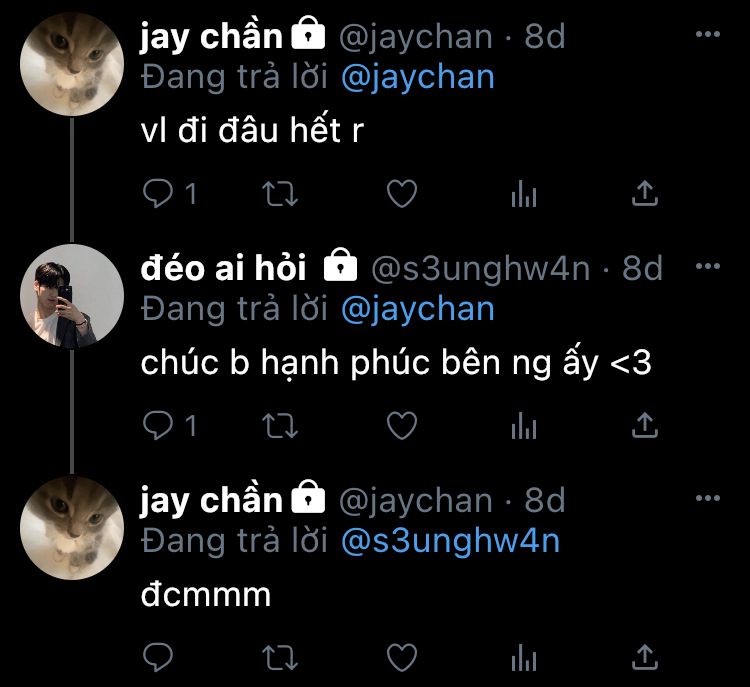Image resolution: width=750 pixels, height=687 pixels.
Task: Open more options on the "đcmmm" tweet
Action: coord(708,498)
